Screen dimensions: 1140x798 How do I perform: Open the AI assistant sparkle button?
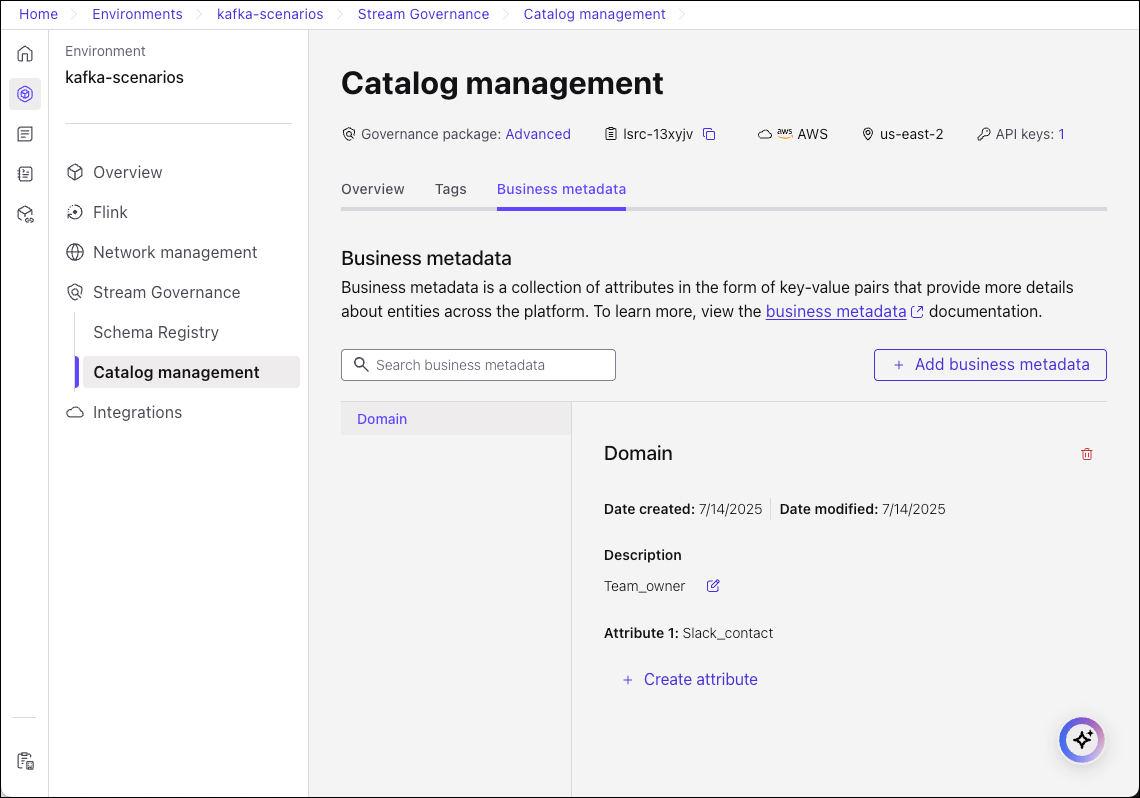[1081, 740]
